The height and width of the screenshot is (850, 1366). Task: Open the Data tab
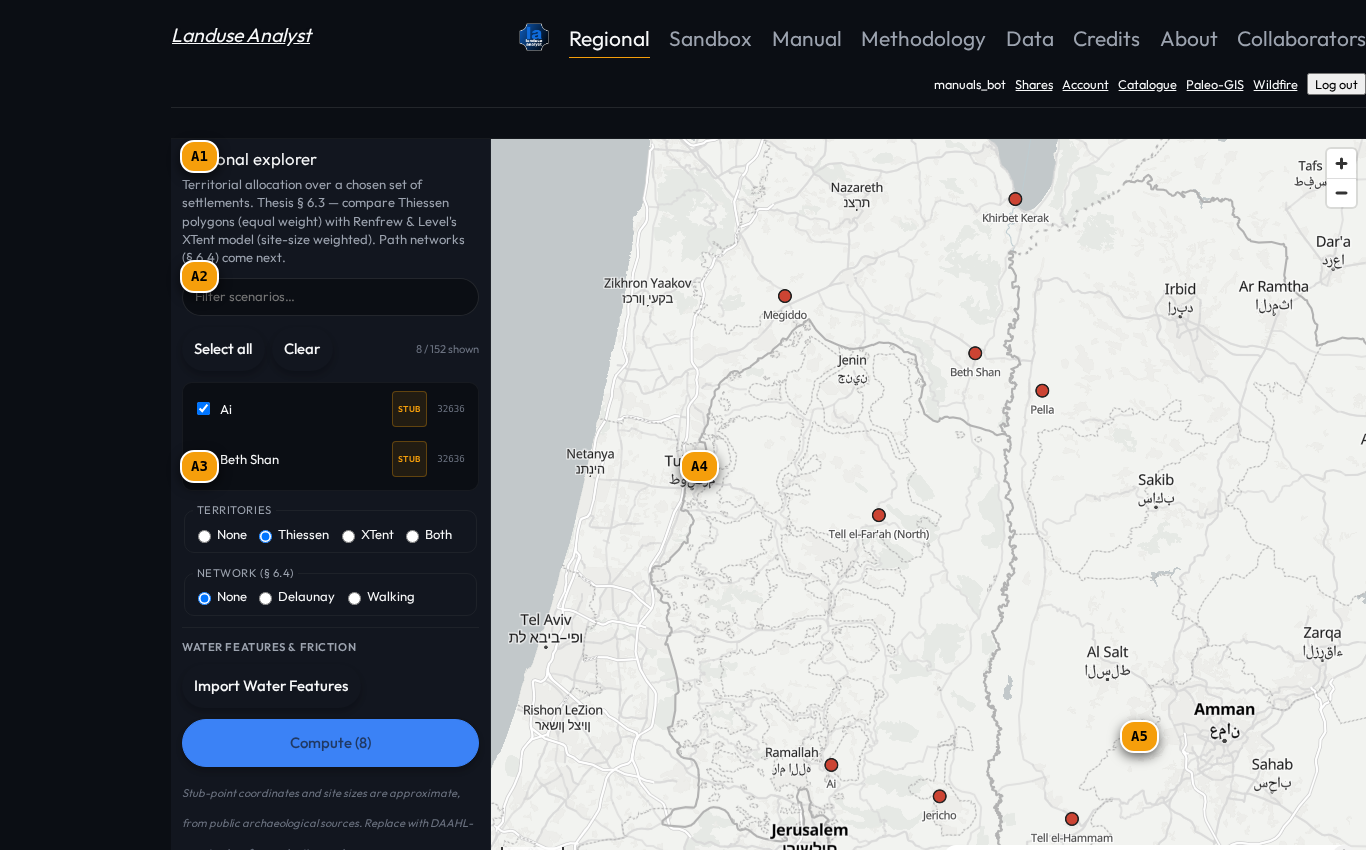click(1030, 39)
